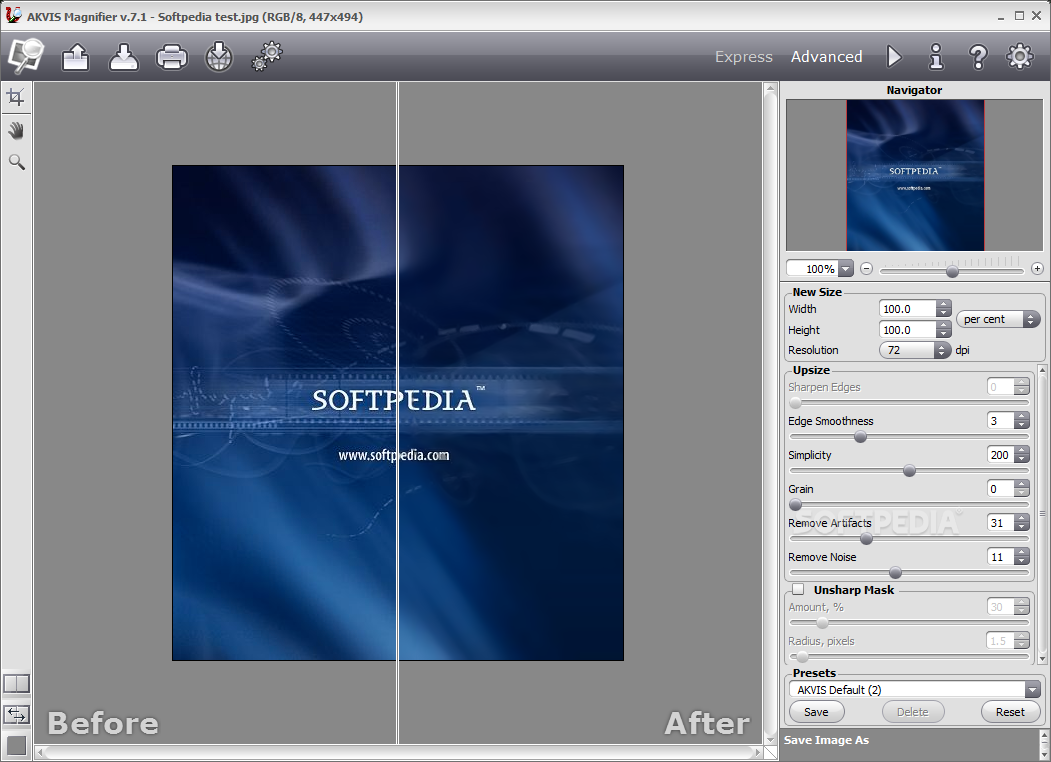
Task: Click the Grain slider handle
Action: [796, 505]
